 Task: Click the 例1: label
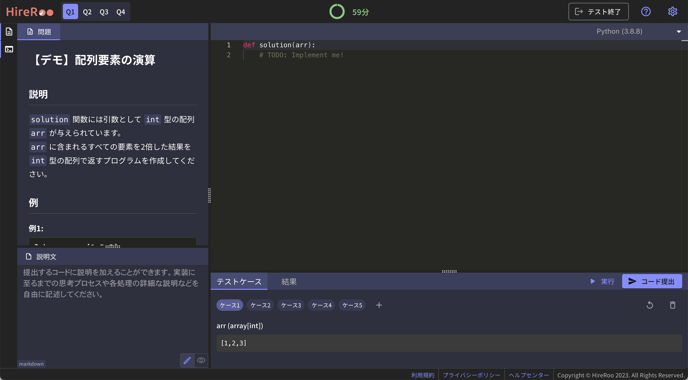(36, 228)
